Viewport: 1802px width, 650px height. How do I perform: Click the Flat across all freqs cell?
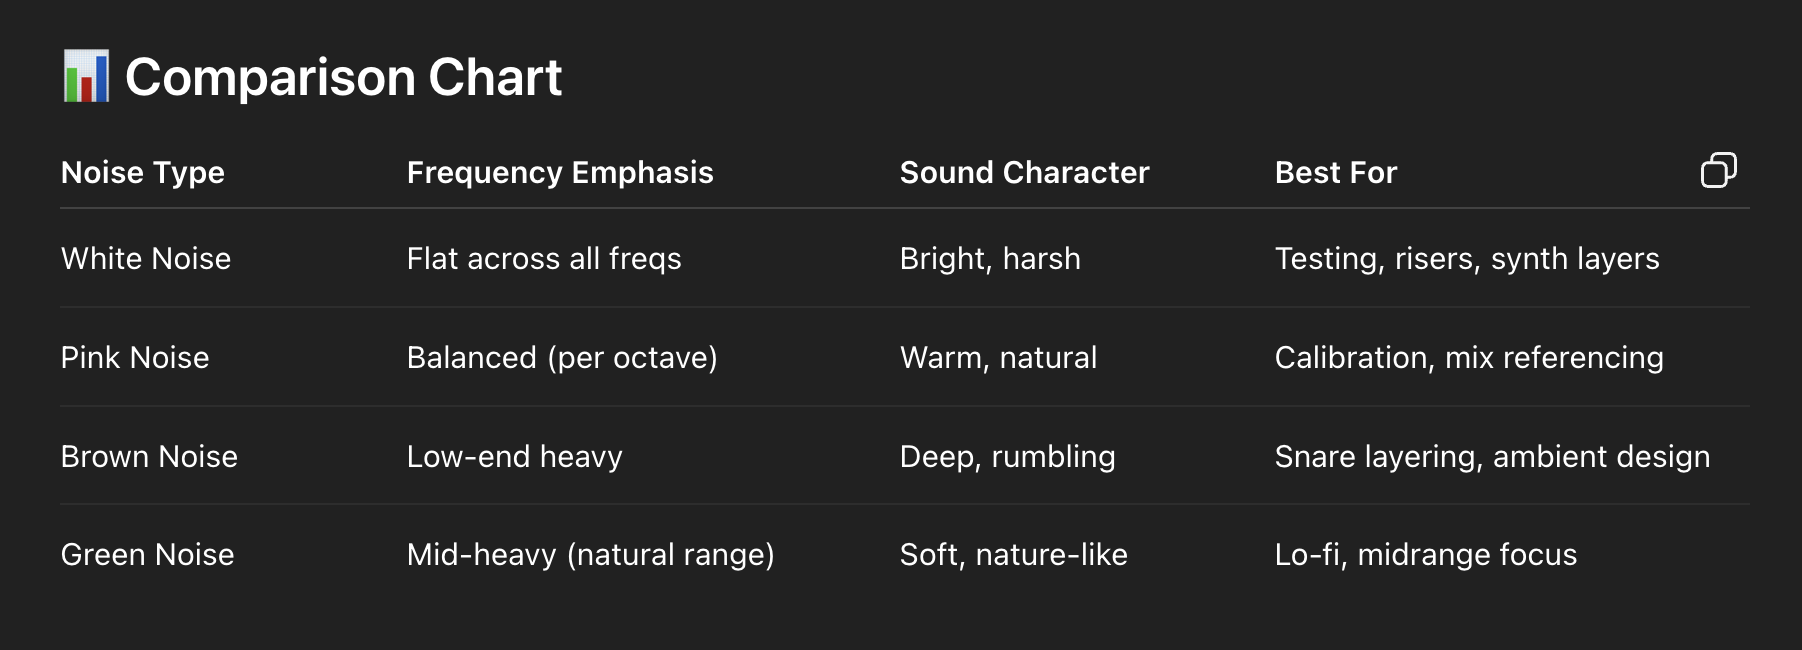pos(544,259)
